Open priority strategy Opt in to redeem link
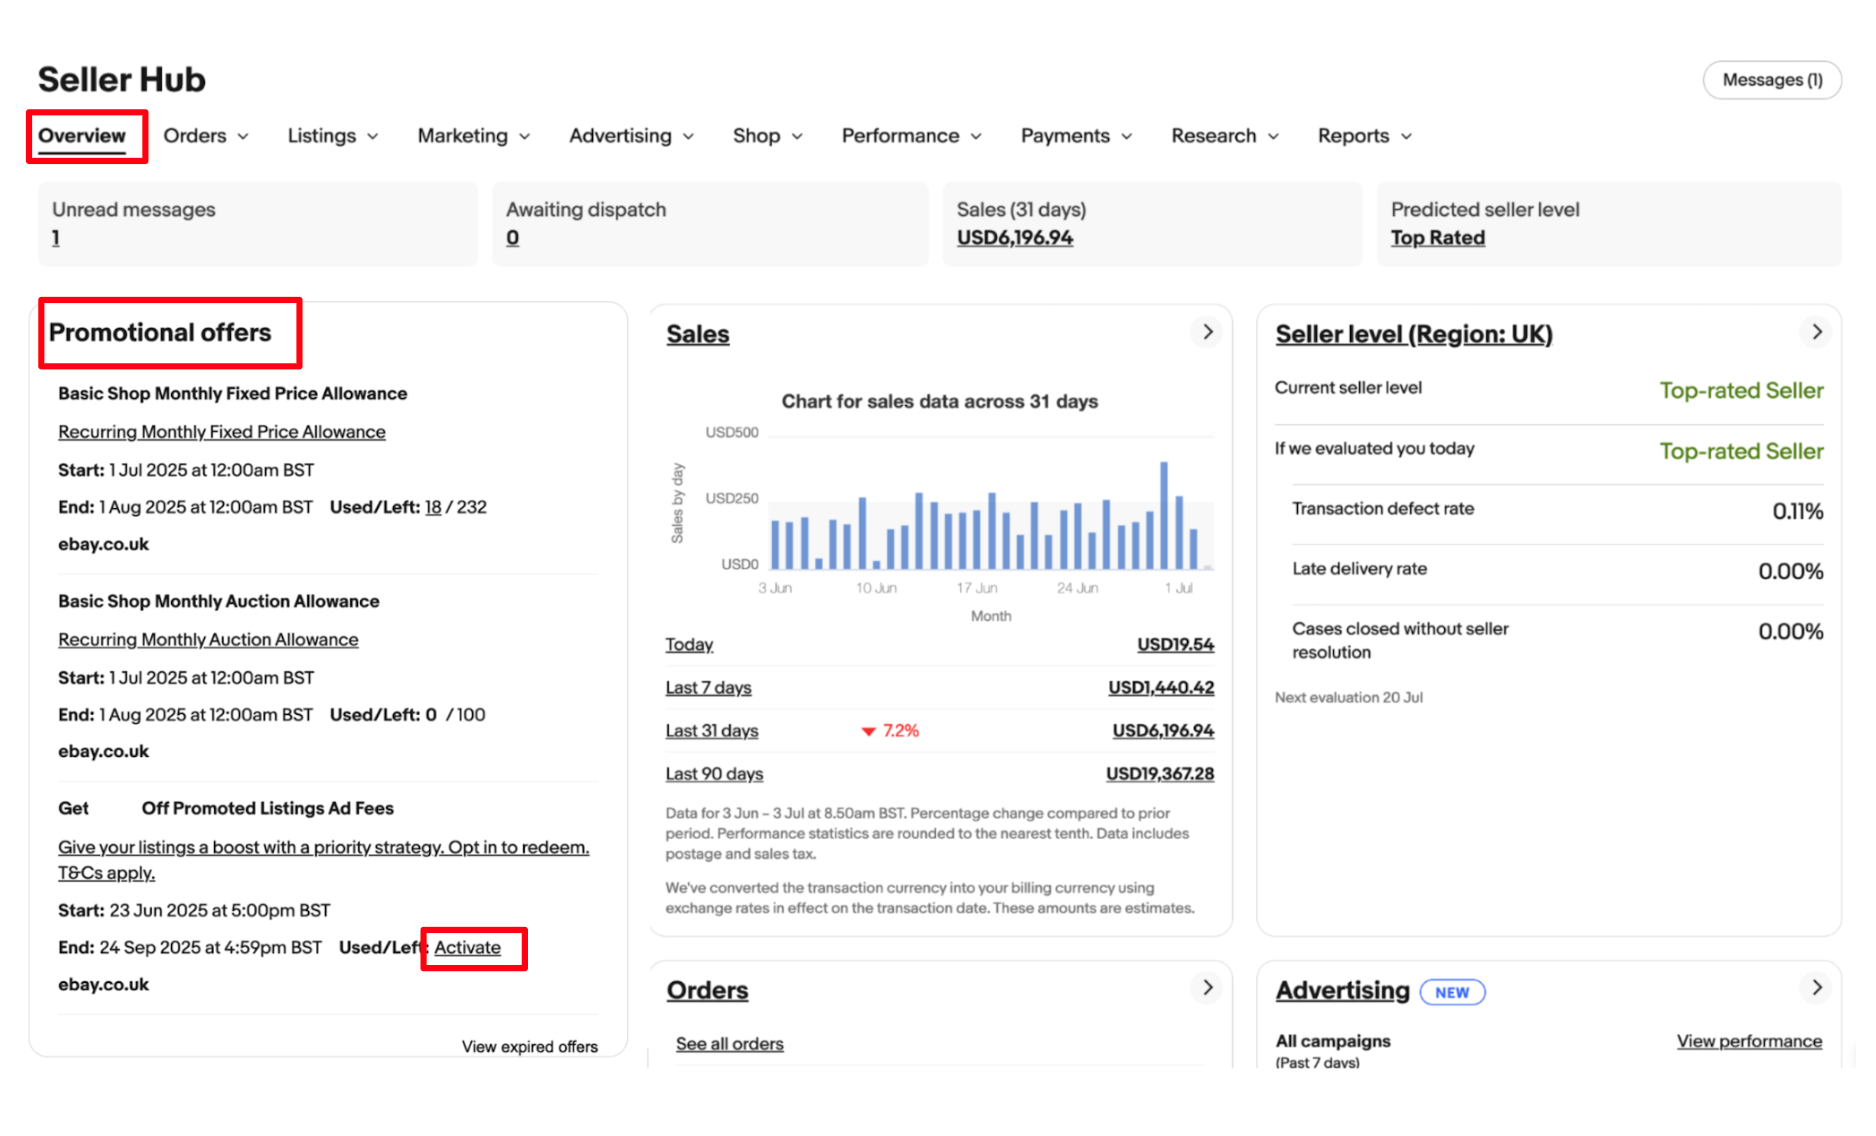 (323, 860)
